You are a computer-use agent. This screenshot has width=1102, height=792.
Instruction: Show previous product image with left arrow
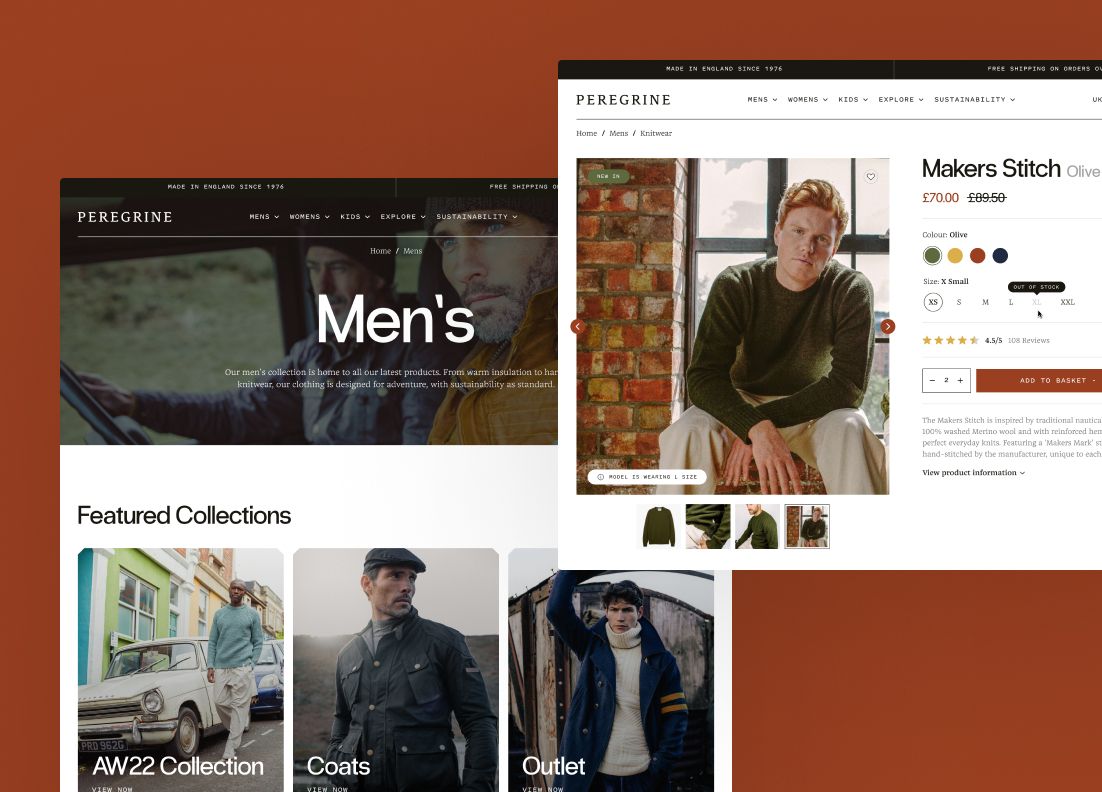point(578,326)
